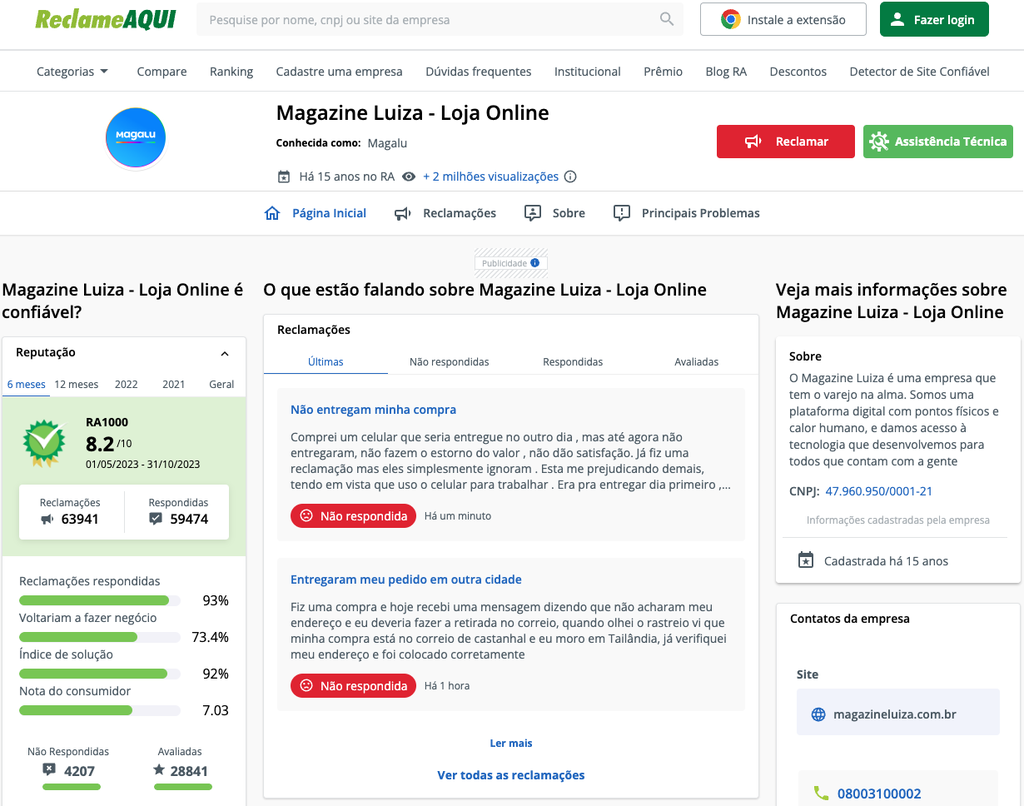1024x806 pixels.
Task: Show the 2021 reputation period
Action: click(174, 384)
